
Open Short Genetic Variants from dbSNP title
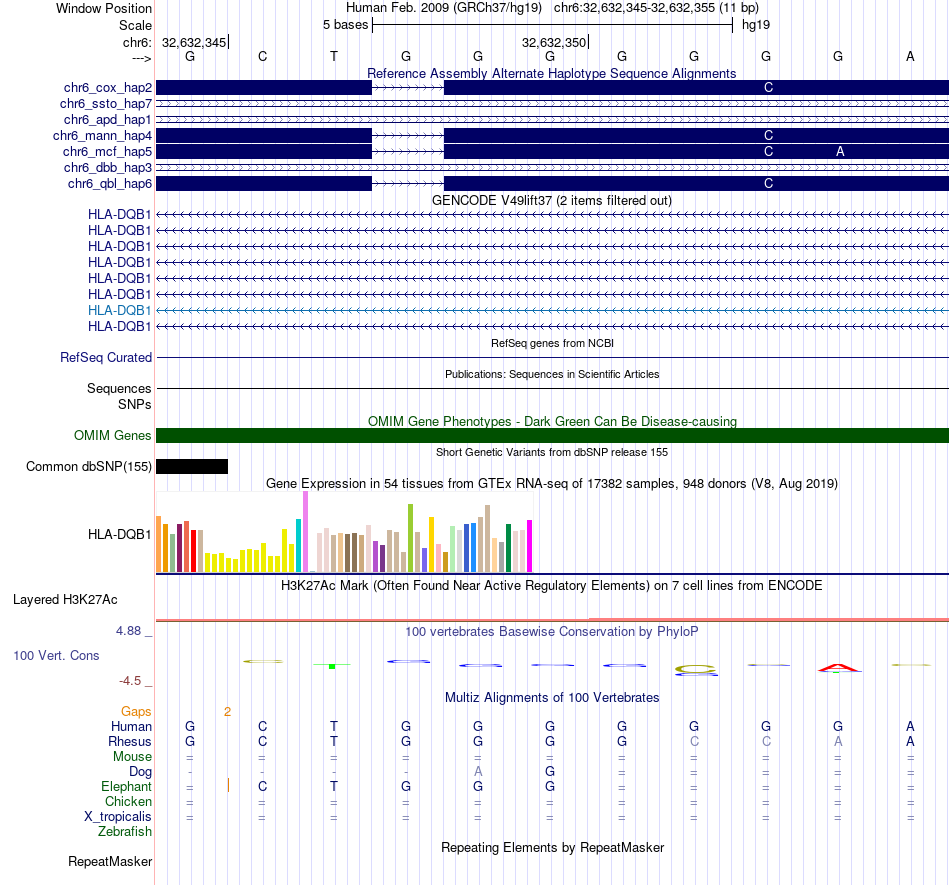552,452
